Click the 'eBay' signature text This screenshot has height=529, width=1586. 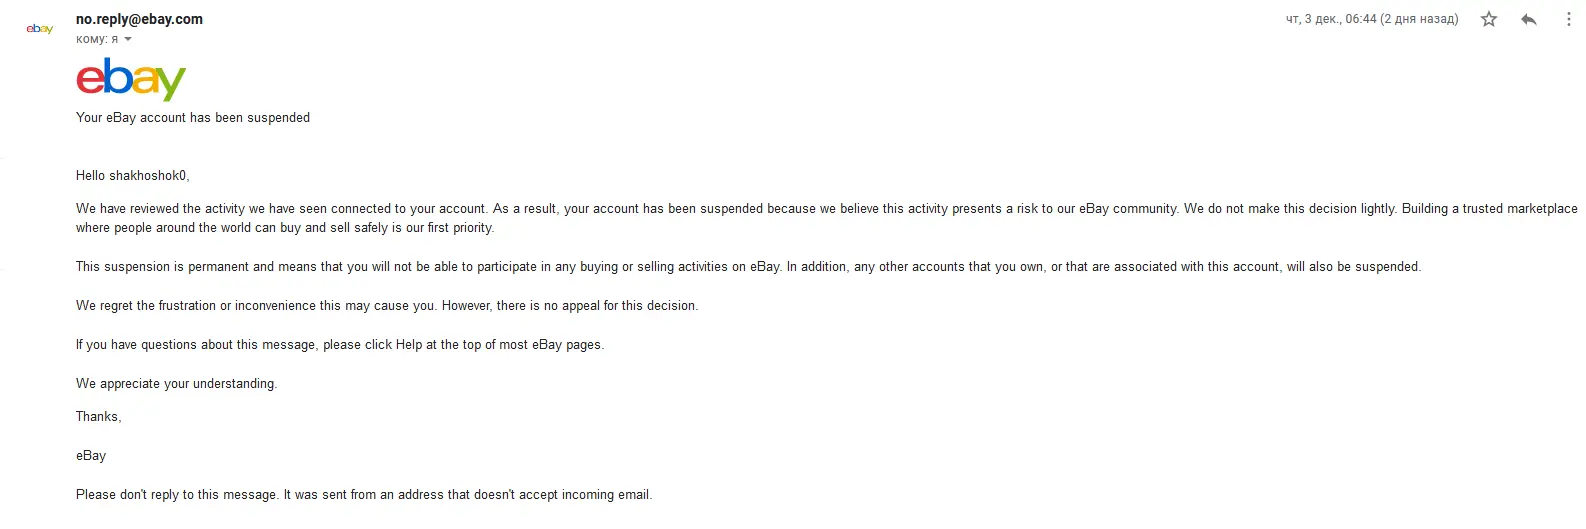[x=91, y=455]
